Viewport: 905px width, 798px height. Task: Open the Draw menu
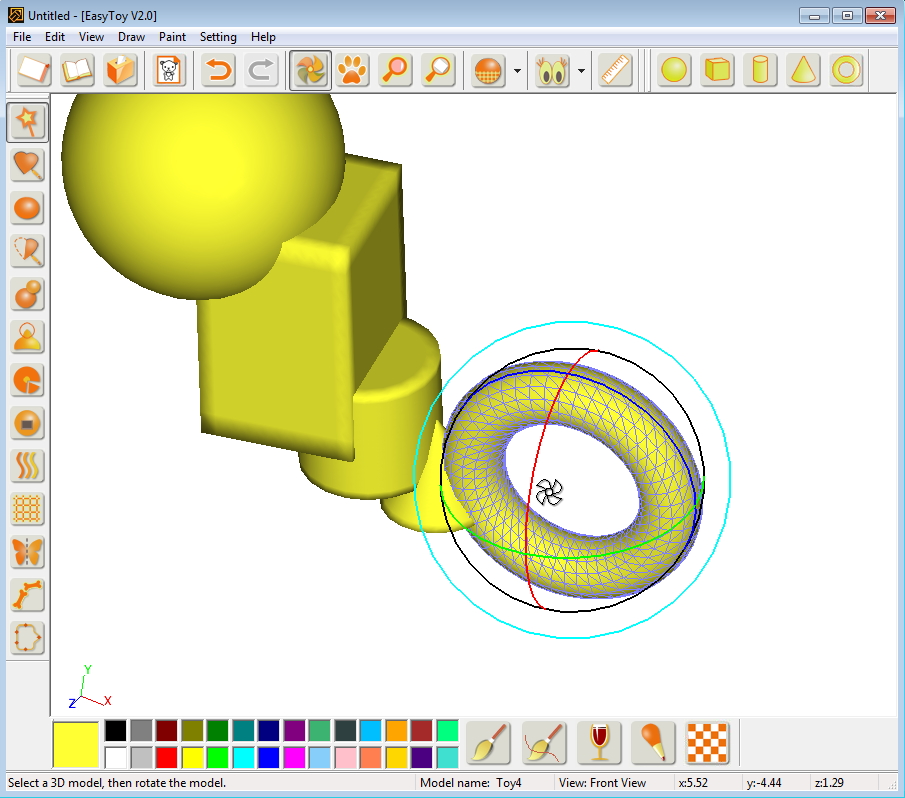coord(131,37)
